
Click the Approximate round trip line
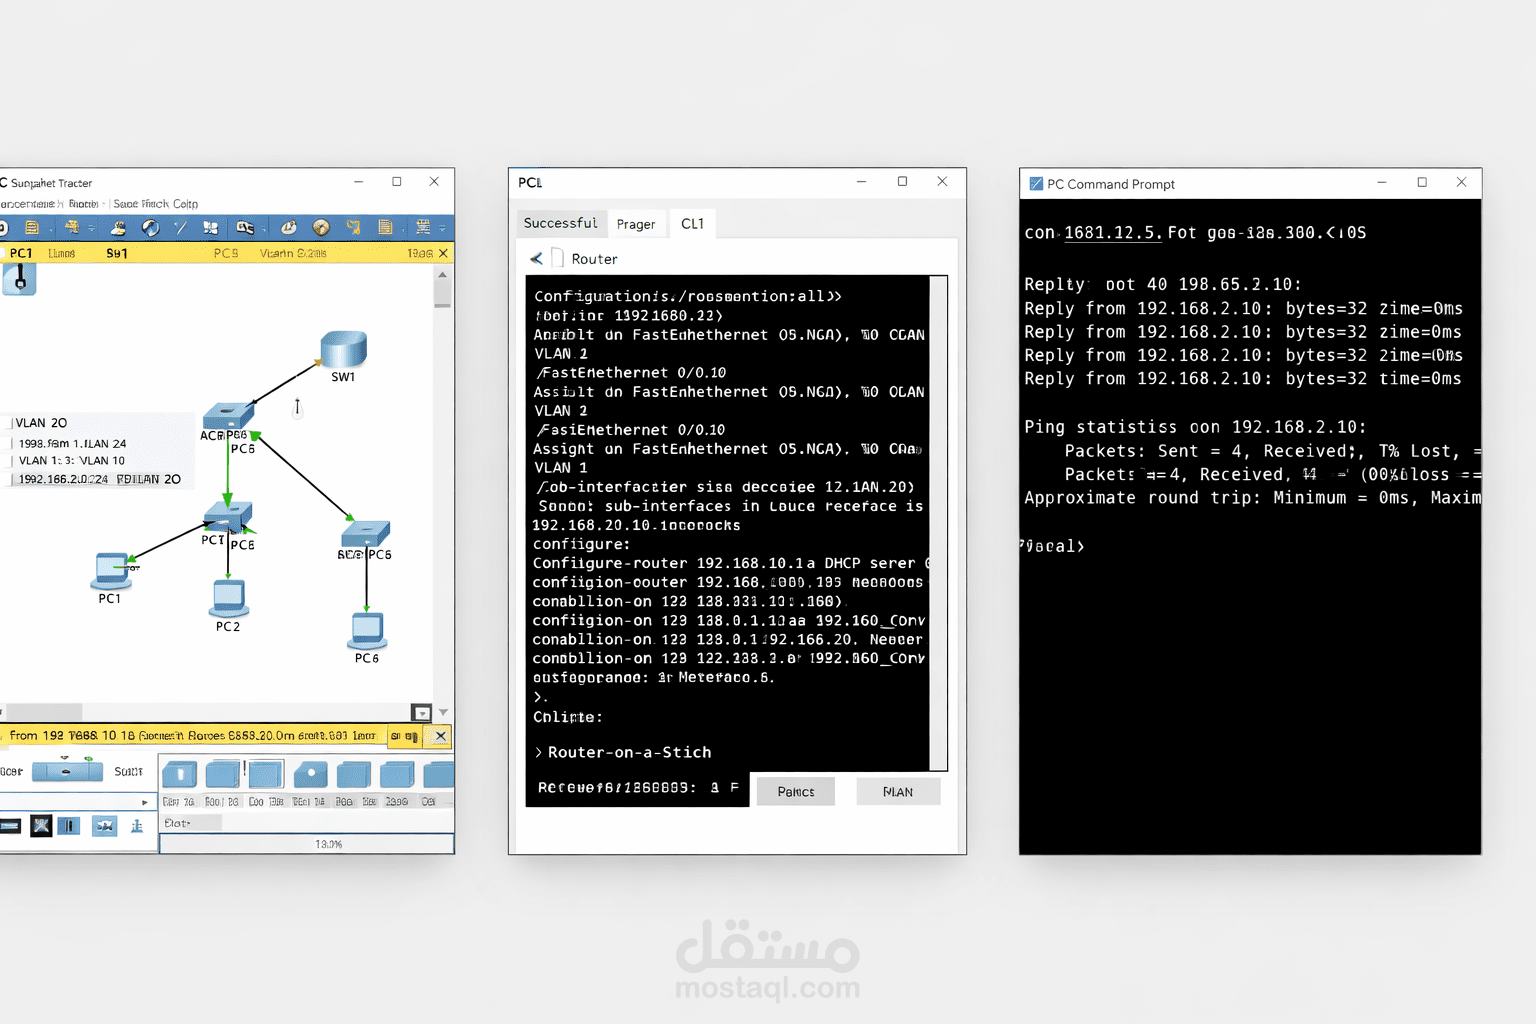click(1252, 498)
